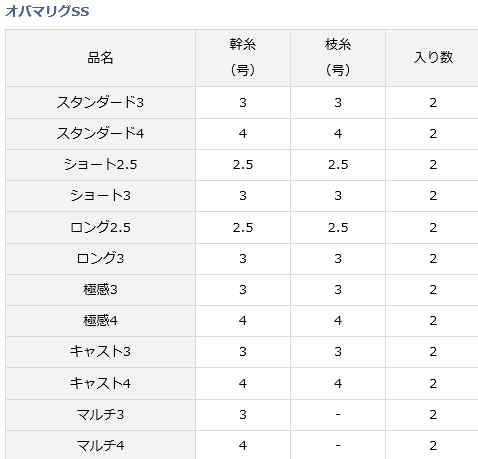This screenshot has height=459, width=478.
Task: Select the 品名 column header
Action: [x=100, y=58]
